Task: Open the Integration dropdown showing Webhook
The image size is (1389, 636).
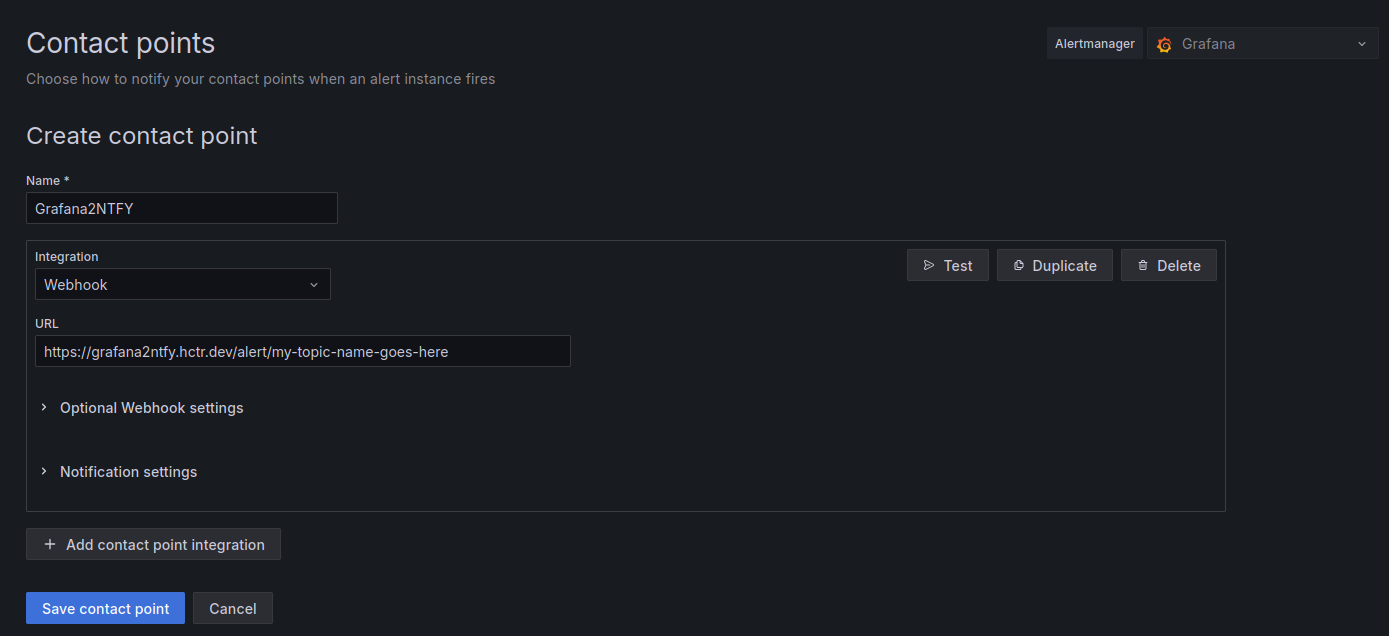Action: (x=183, y=284)
